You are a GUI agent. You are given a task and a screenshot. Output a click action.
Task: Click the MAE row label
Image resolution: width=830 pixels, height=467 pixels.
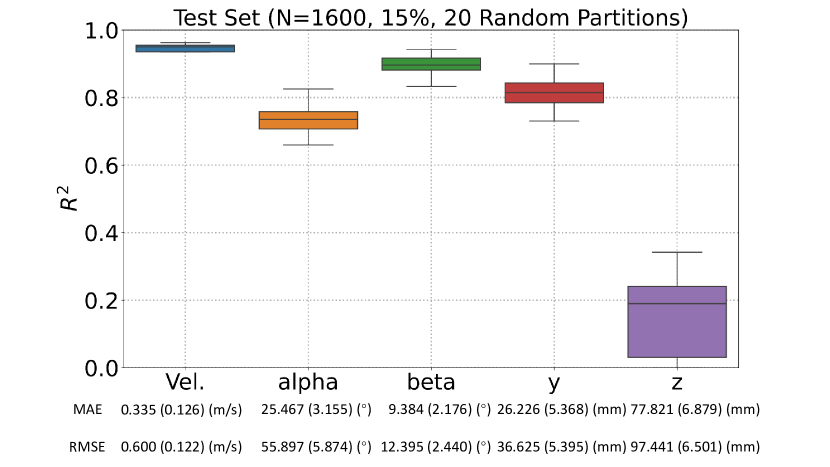(86, 409)
